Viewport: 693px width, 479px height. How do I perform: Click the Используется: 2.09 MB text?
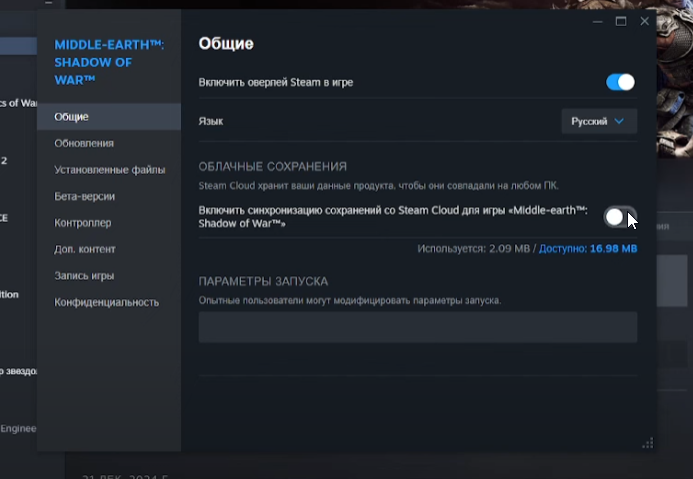tap(473, 249)
